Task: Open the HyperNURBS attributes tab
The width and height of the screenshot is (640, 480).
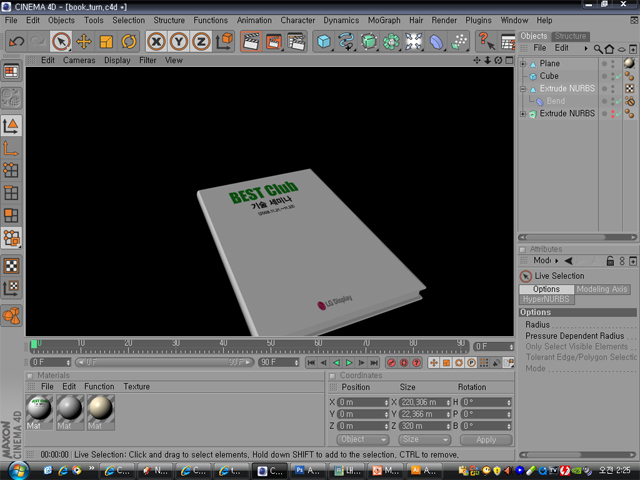Action: point(546,299)
